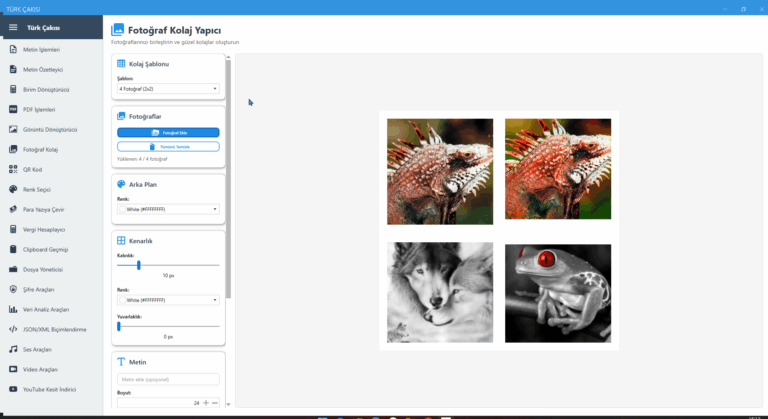Click the Tümünü Temizle button
Viewport: 768px width, 419px height.
[x=168, y=146]
